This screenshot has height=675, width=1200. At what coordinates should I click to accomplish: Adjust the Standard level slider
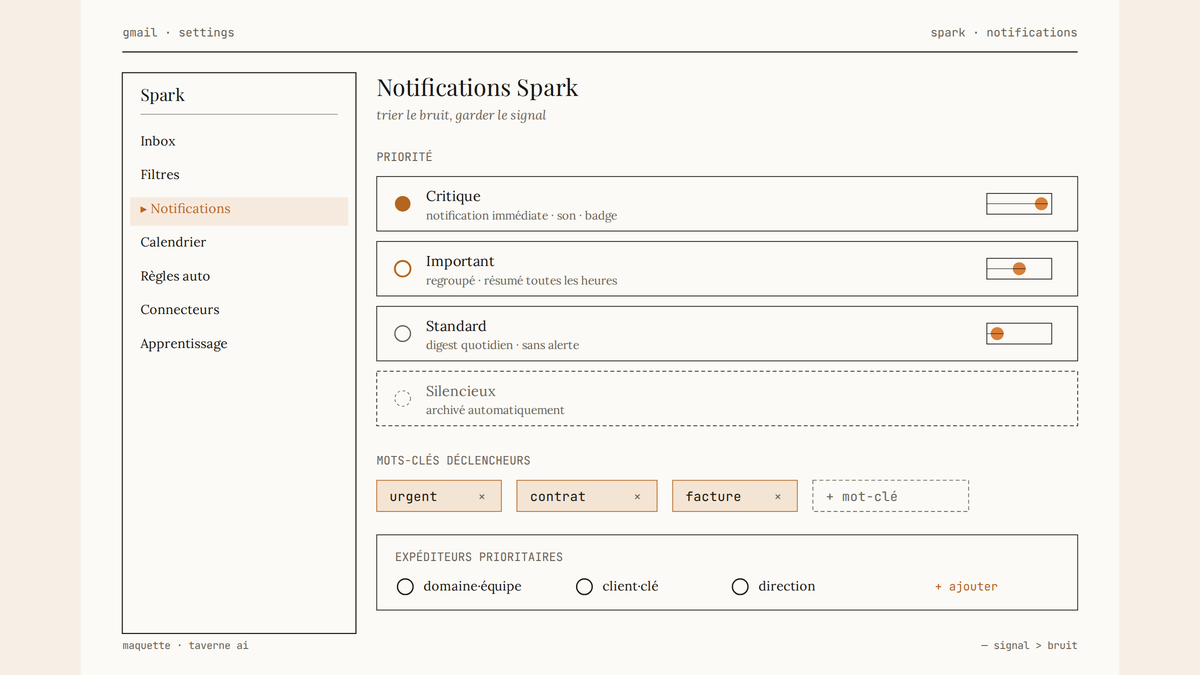pyautogui.click(x=1019, y=334)
